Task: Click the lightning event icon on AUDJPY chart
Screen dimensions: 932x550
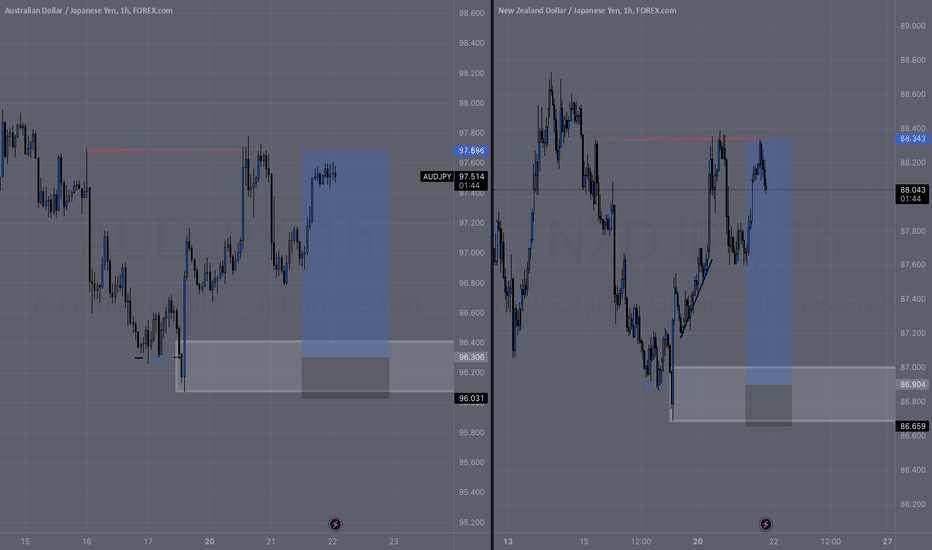Action: tap(335, 524)
